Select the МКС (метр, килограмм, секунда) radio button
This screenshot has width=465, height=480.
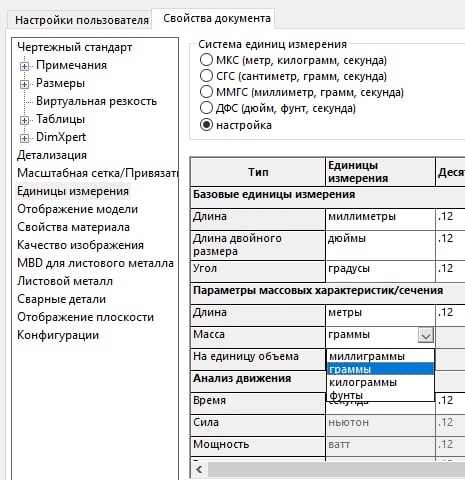206,60
